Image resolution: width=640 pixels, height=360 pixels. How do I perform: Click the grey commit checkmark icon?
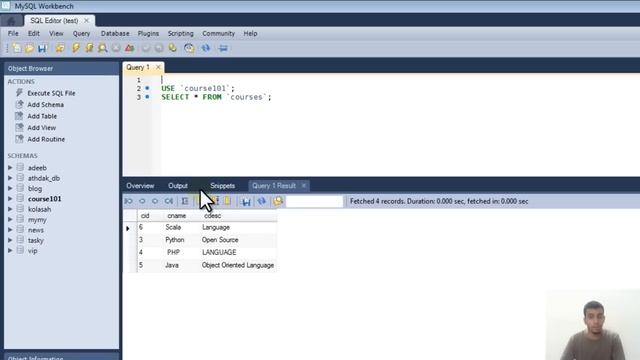click(x=146, y=48)
